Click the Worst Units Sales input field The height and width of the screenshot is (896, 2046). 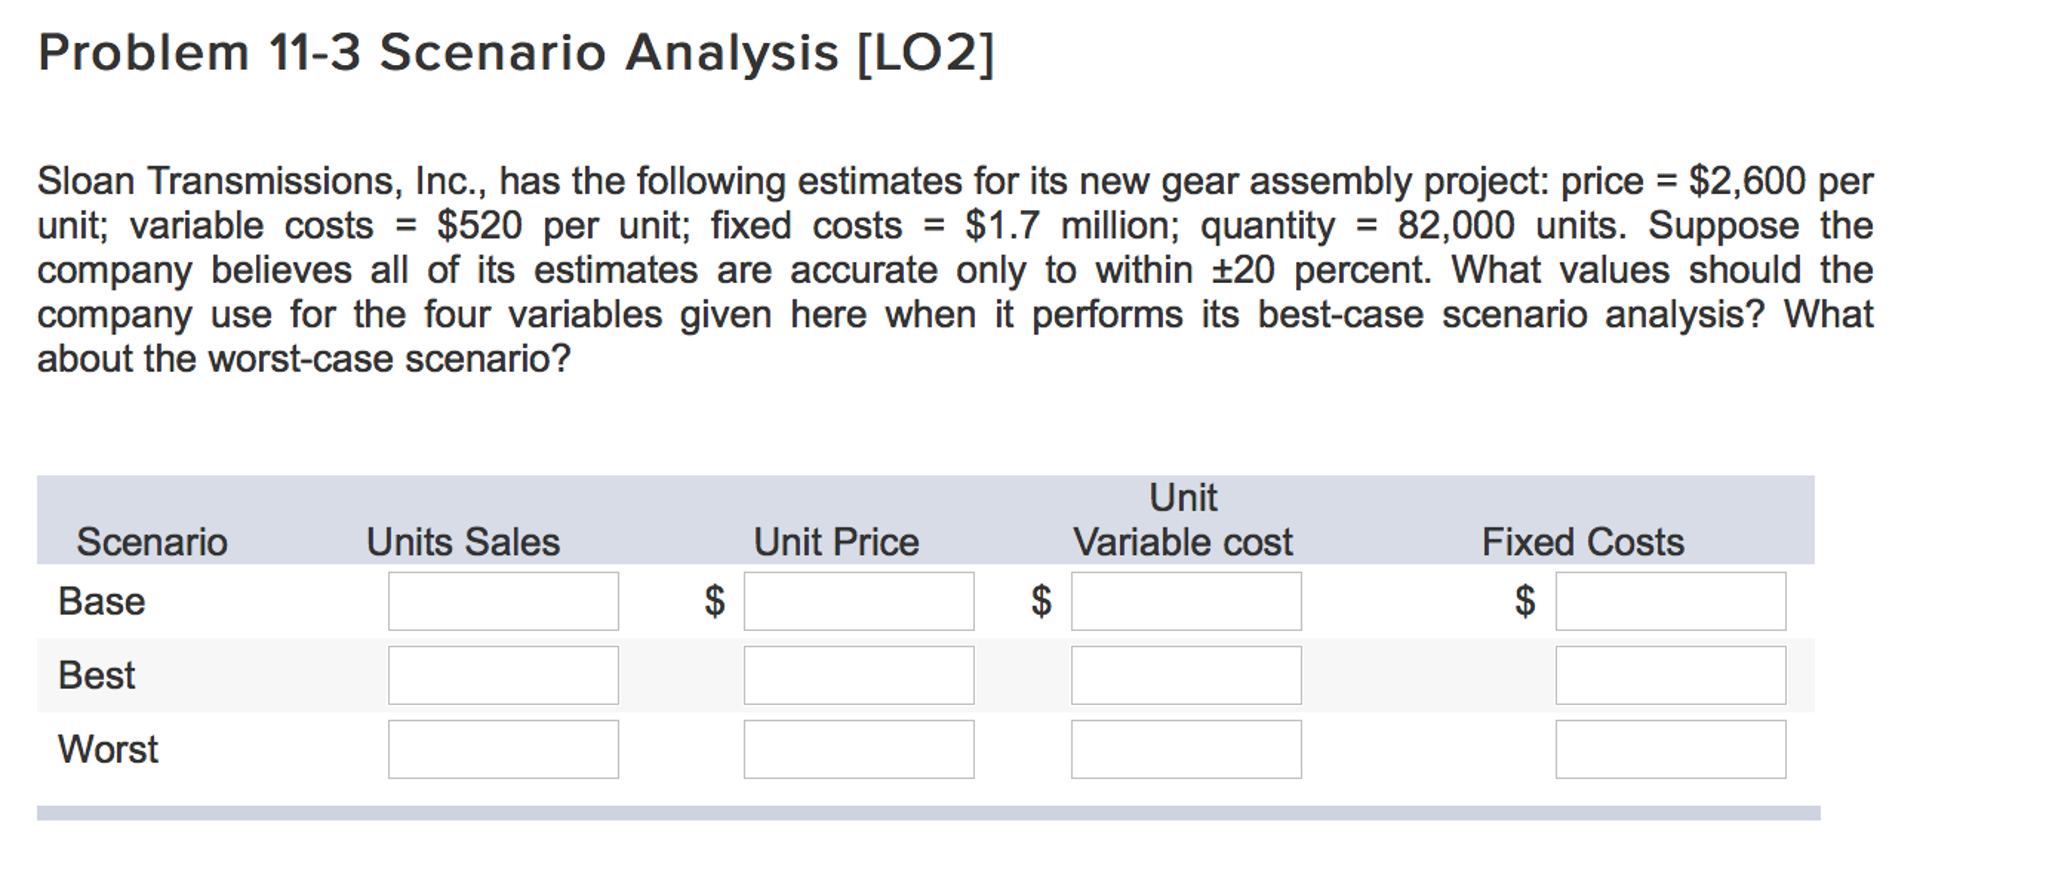click(503, 749)
